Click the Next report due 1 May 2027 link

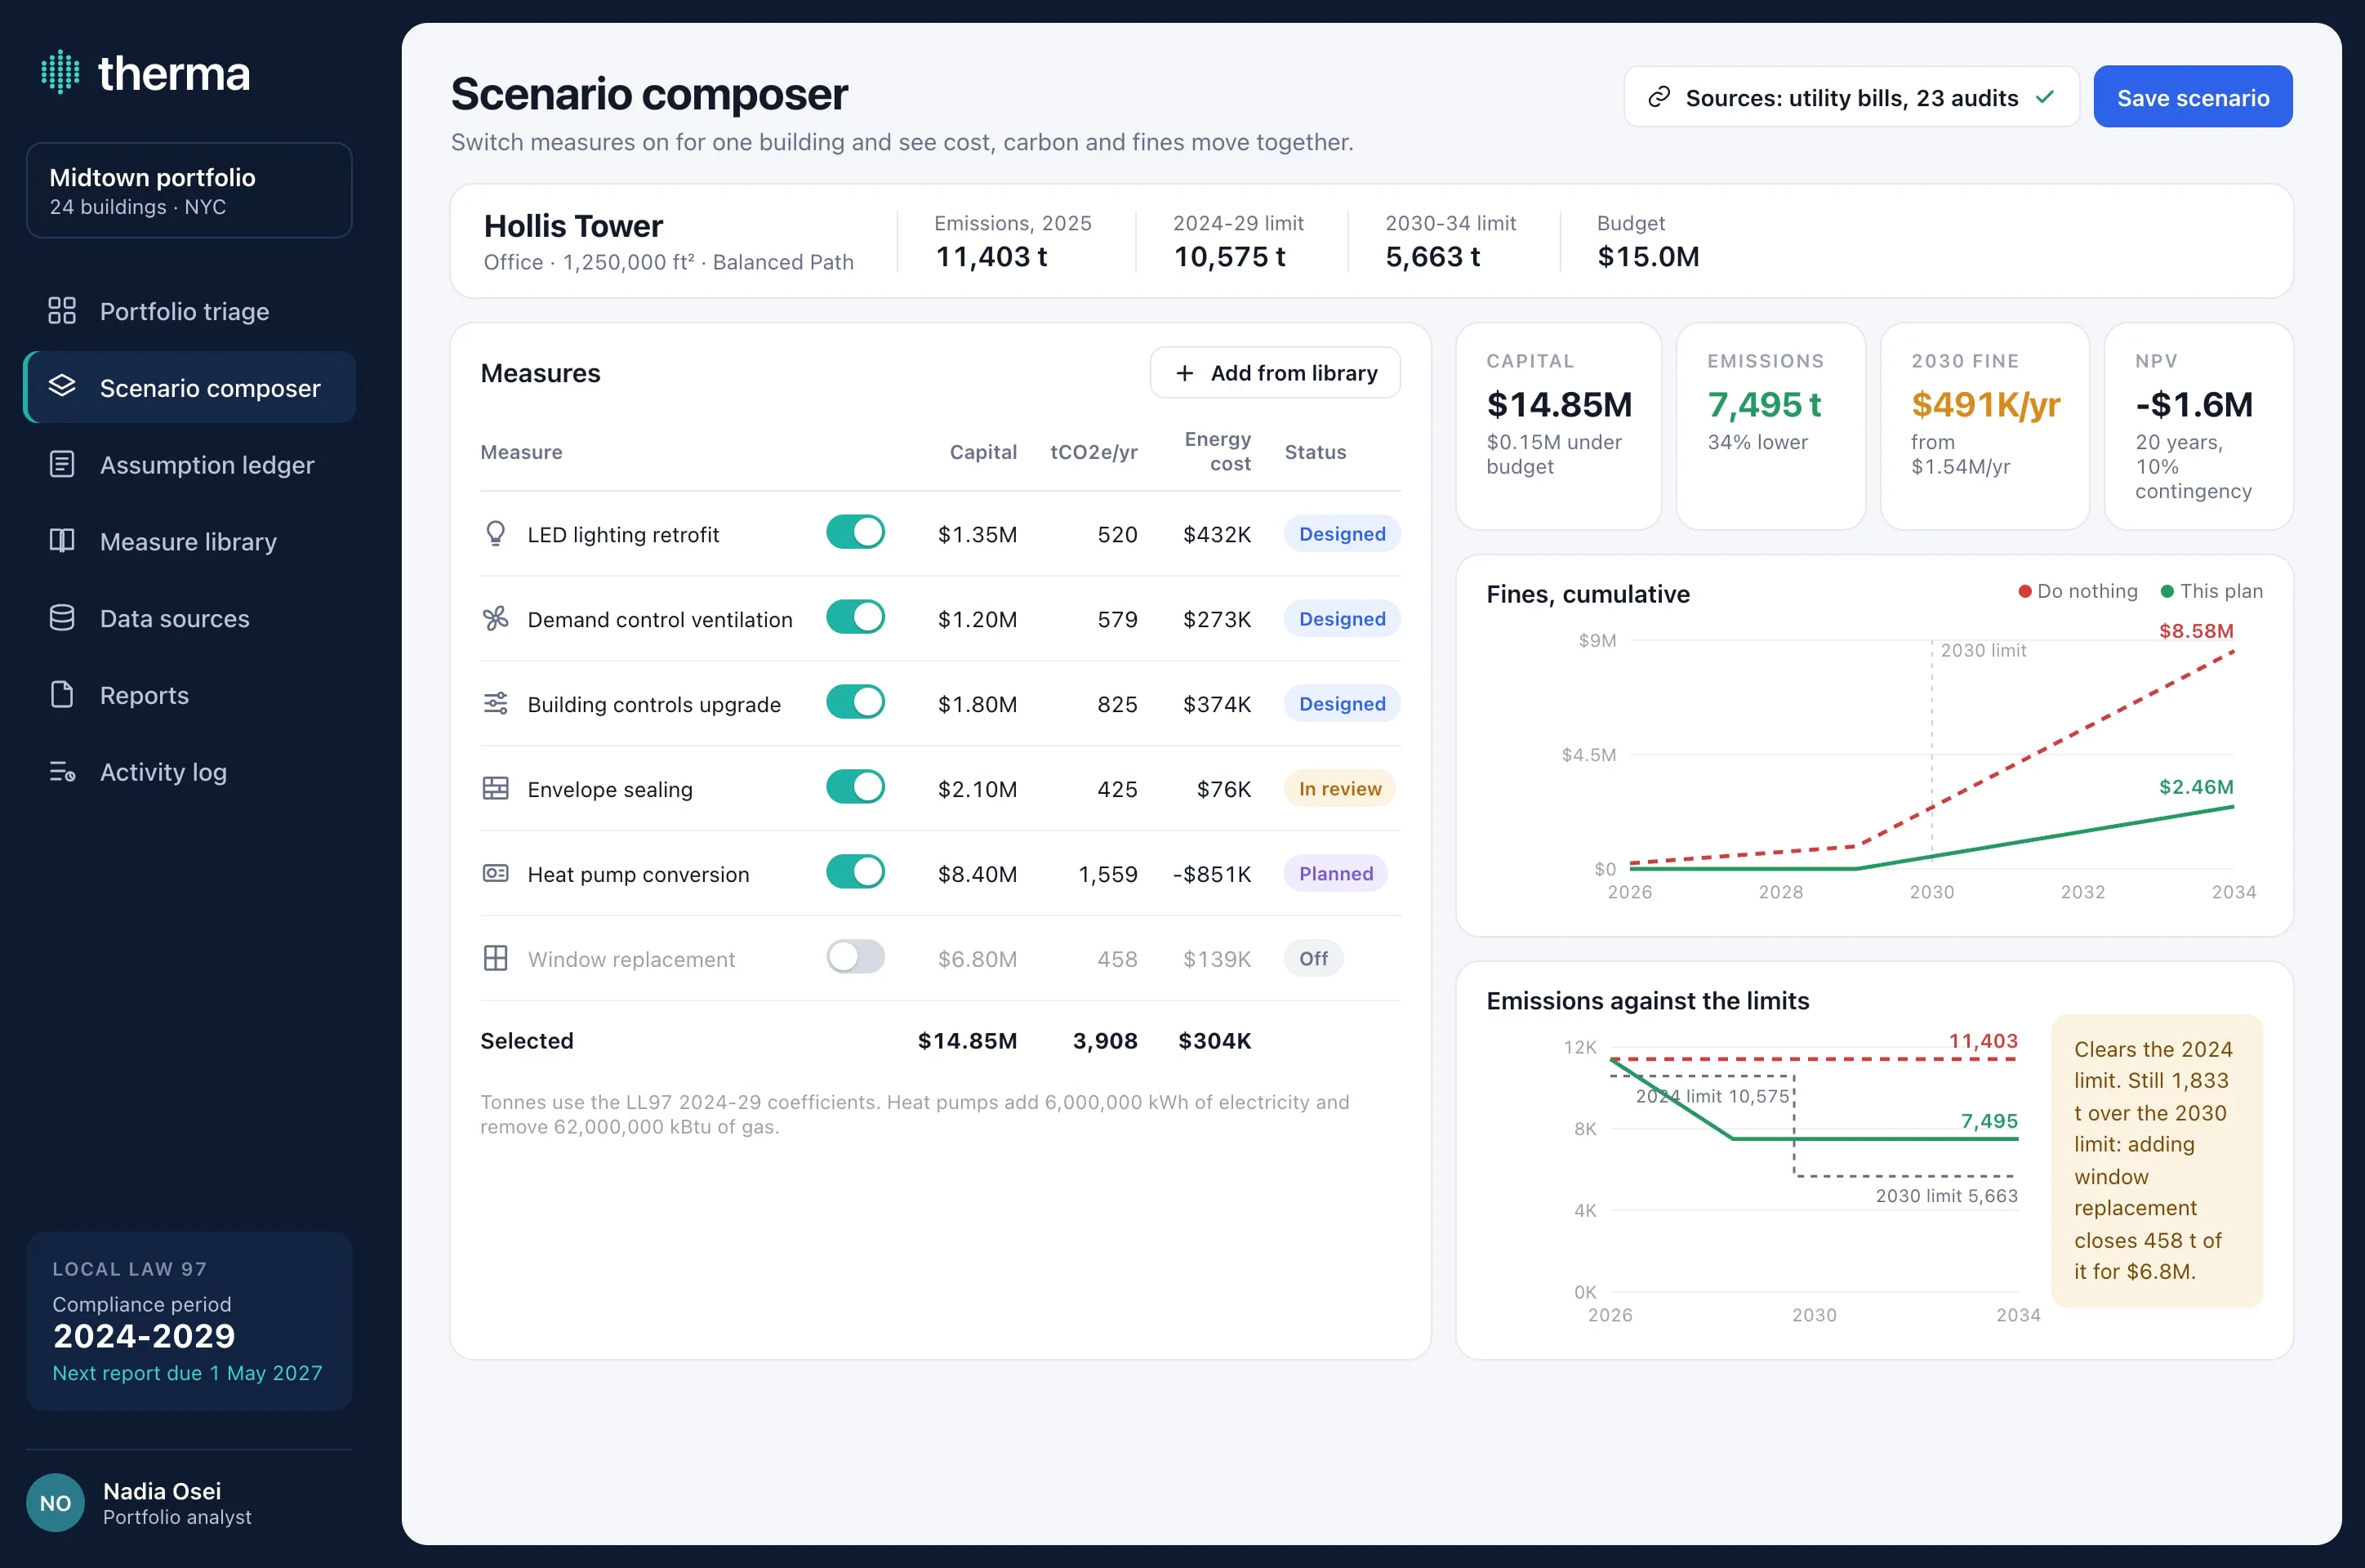tap(187, 1373)
